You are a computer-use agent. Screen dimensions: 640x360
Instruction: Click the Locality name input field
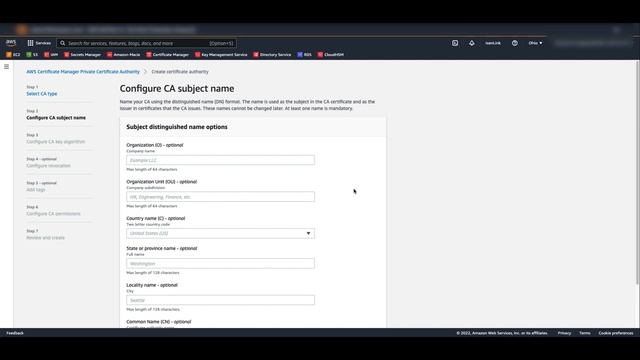pyautogui.click(x=220, y=300)
